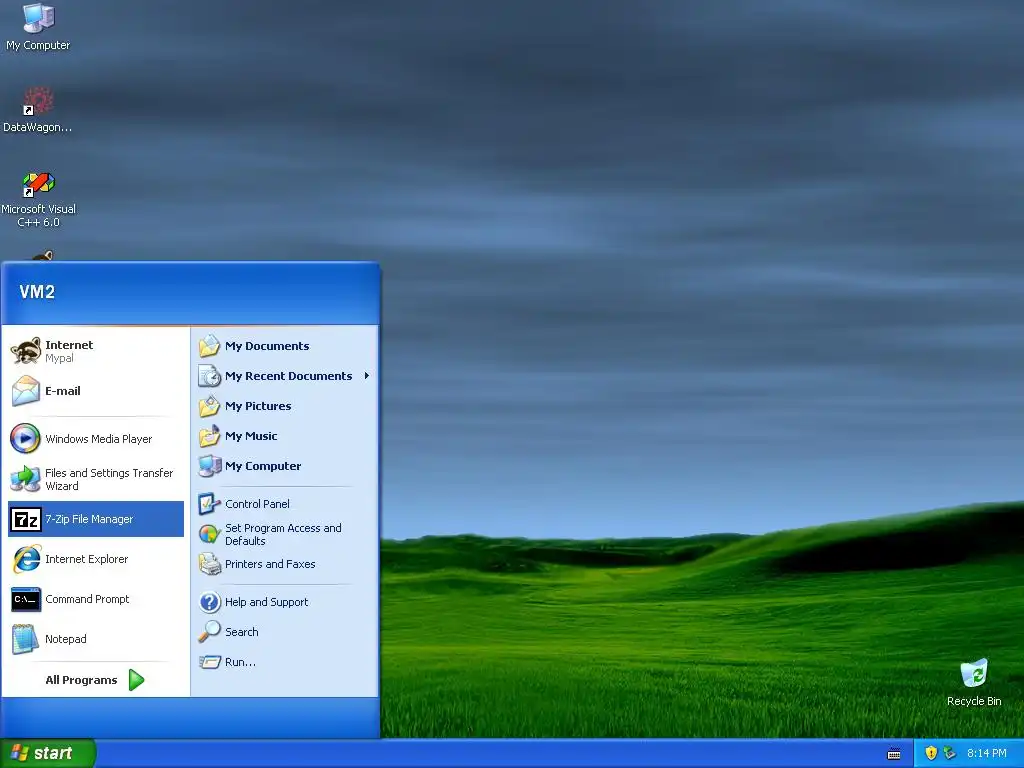Open the My Computer desktop icon
This screenshot has width=1024, height=768.
(38, 27)
